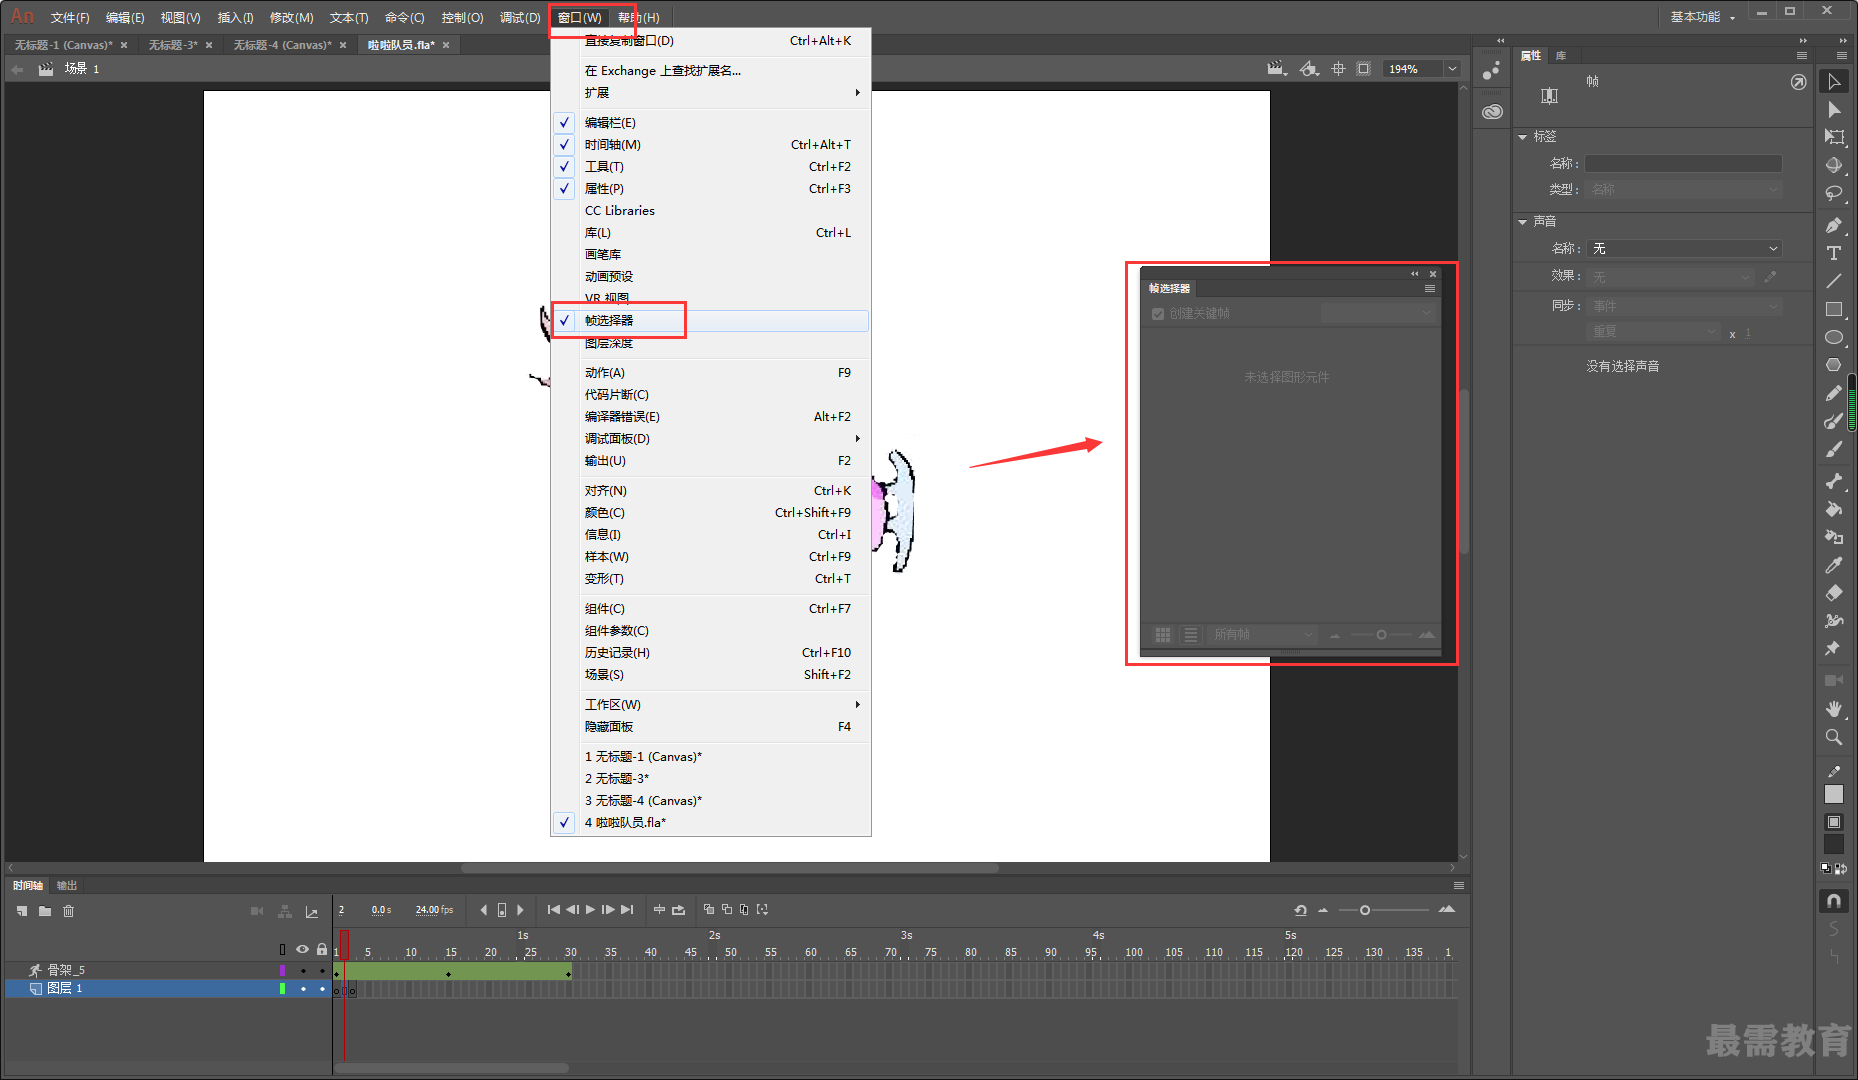
Task: Go to the first frame
Action: [x=554, y=910]
